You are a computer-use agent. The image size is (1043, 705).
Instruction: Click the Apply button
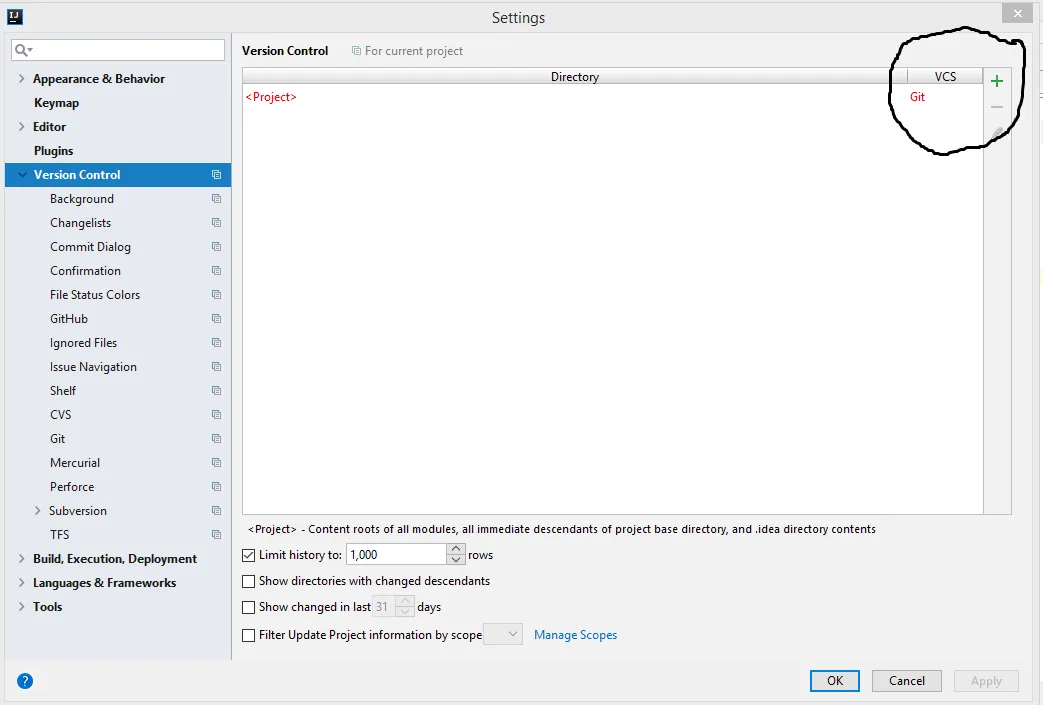[x=986, y=680]
